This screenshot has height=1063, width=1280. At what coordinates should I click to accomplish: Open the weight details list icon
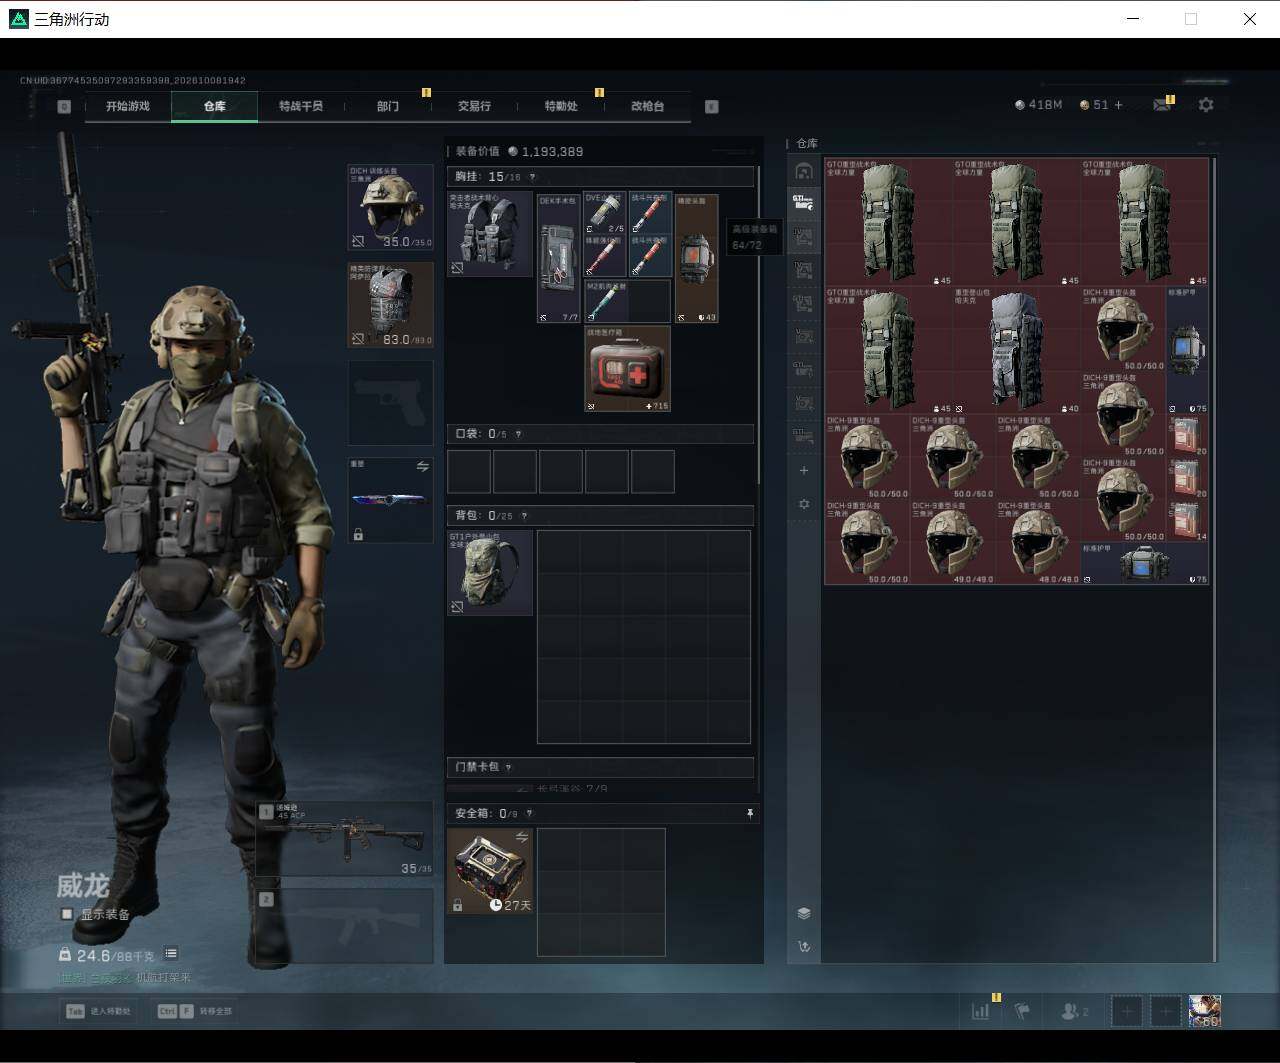(171, 953)
